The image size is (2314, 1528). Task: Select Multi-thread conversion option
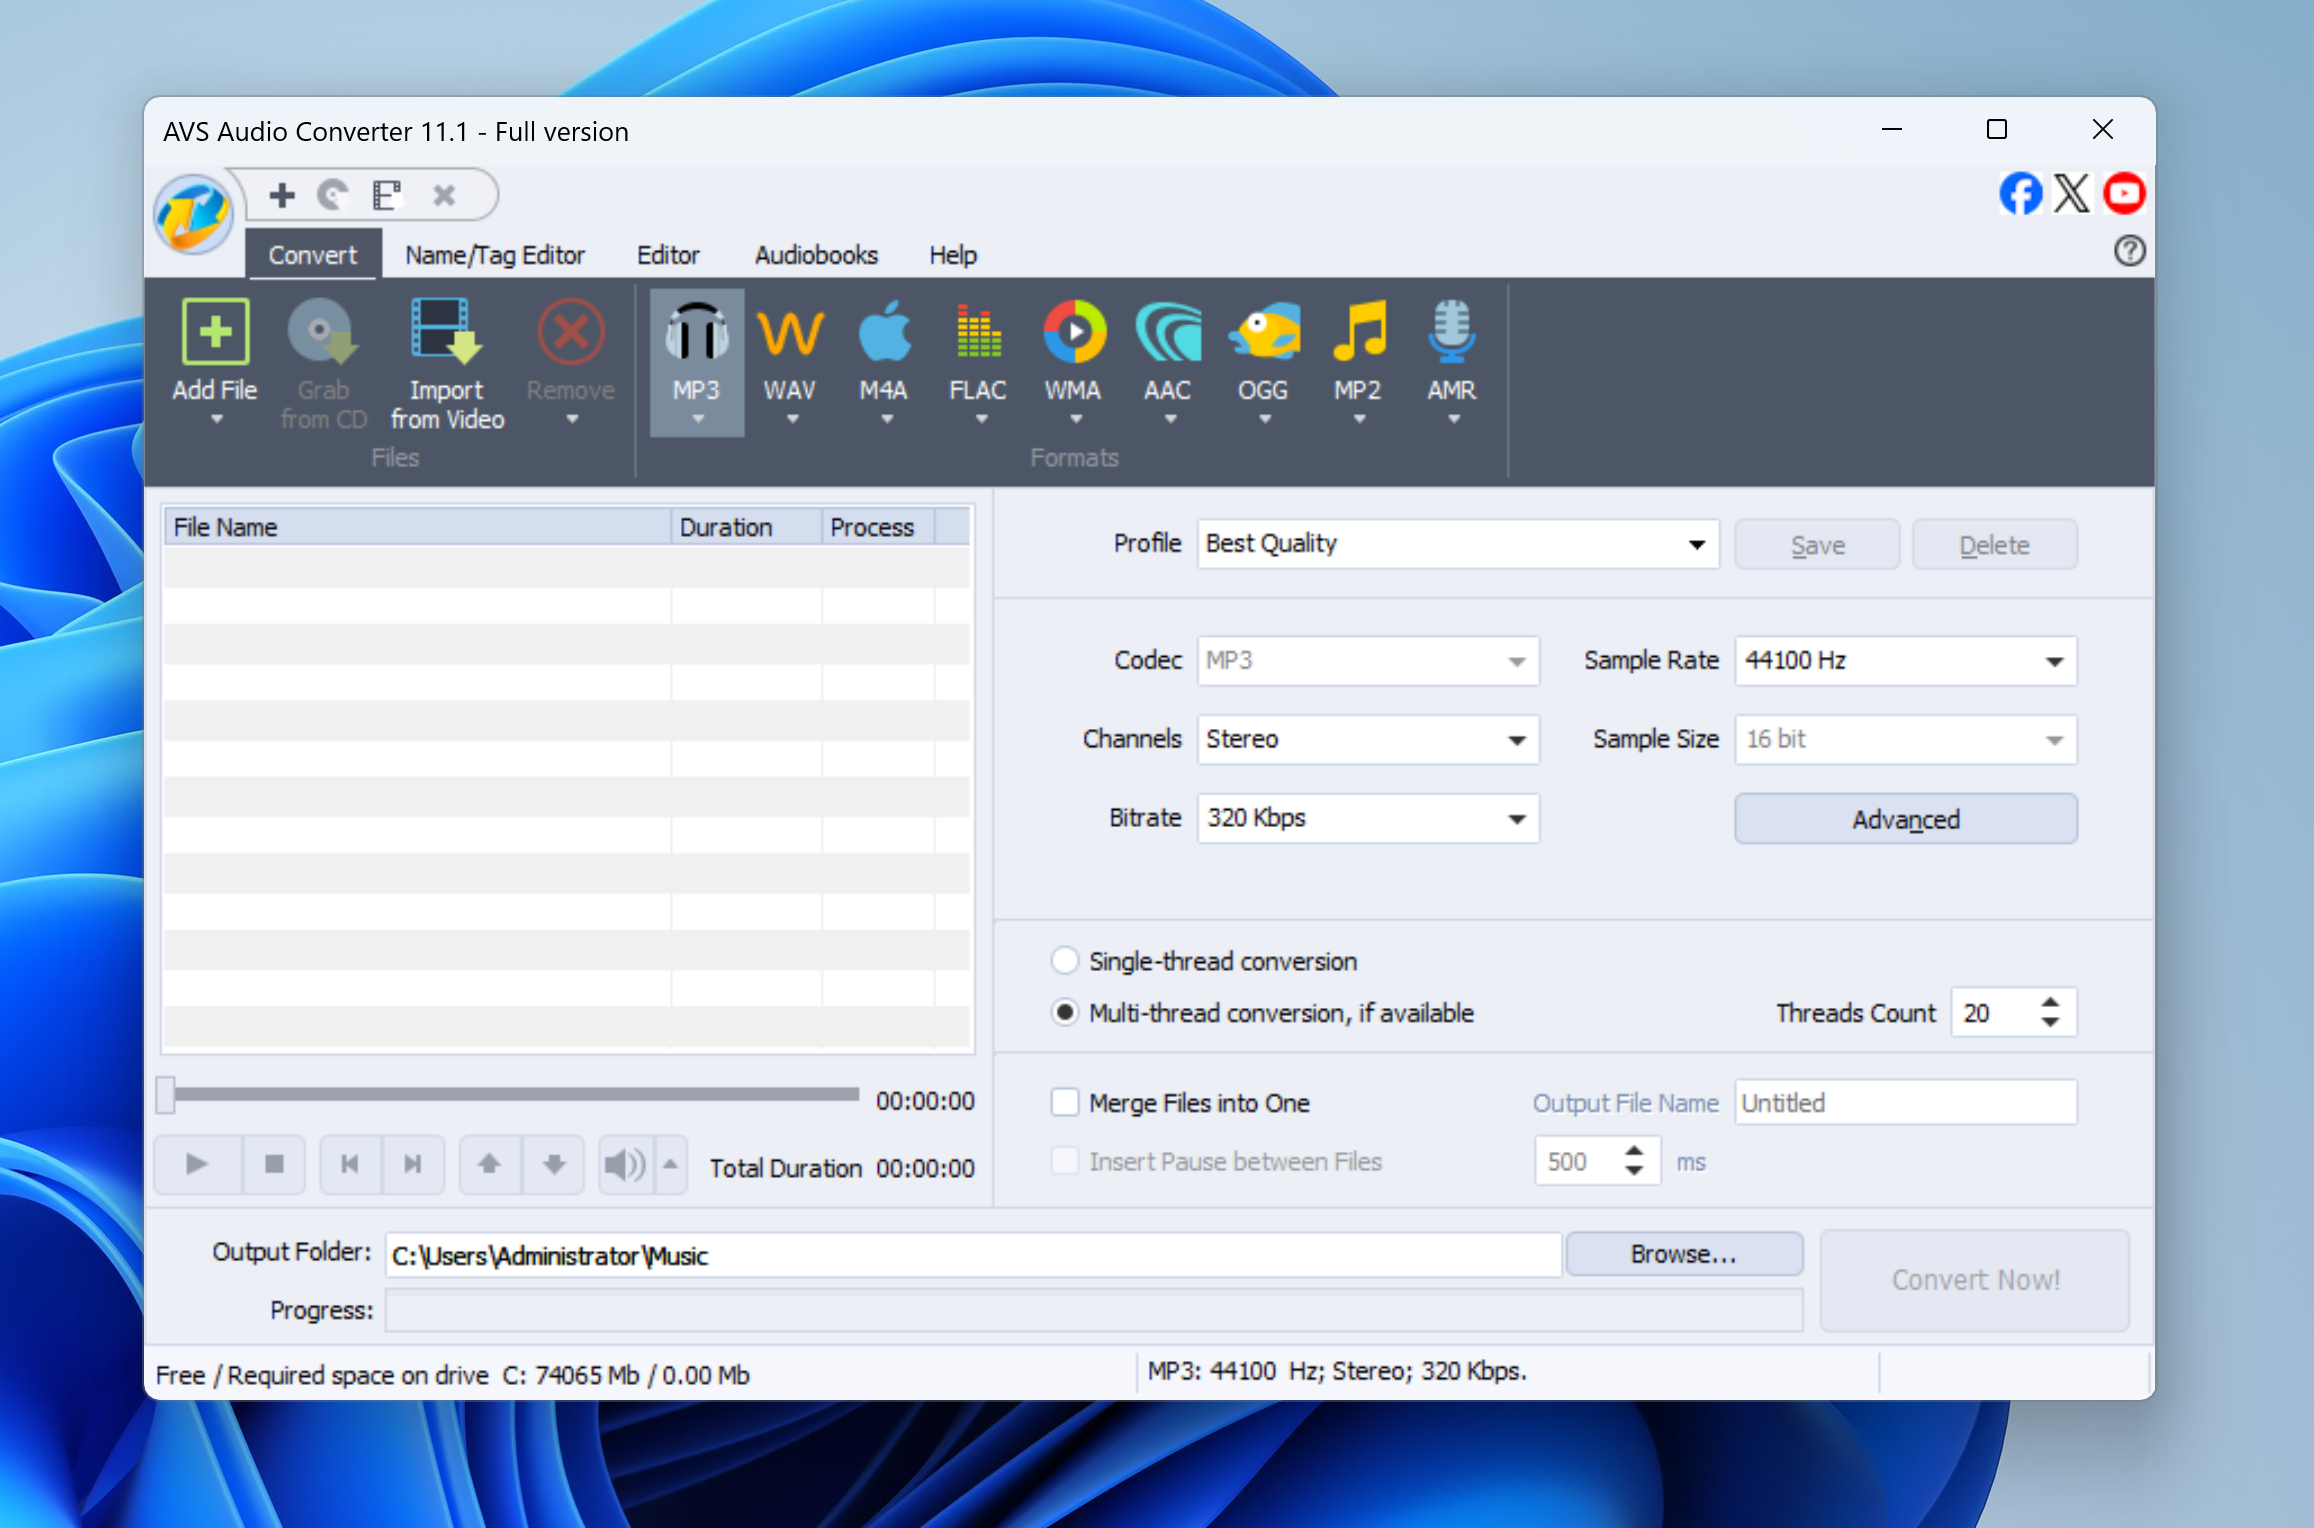[x=1065, y=1013]
